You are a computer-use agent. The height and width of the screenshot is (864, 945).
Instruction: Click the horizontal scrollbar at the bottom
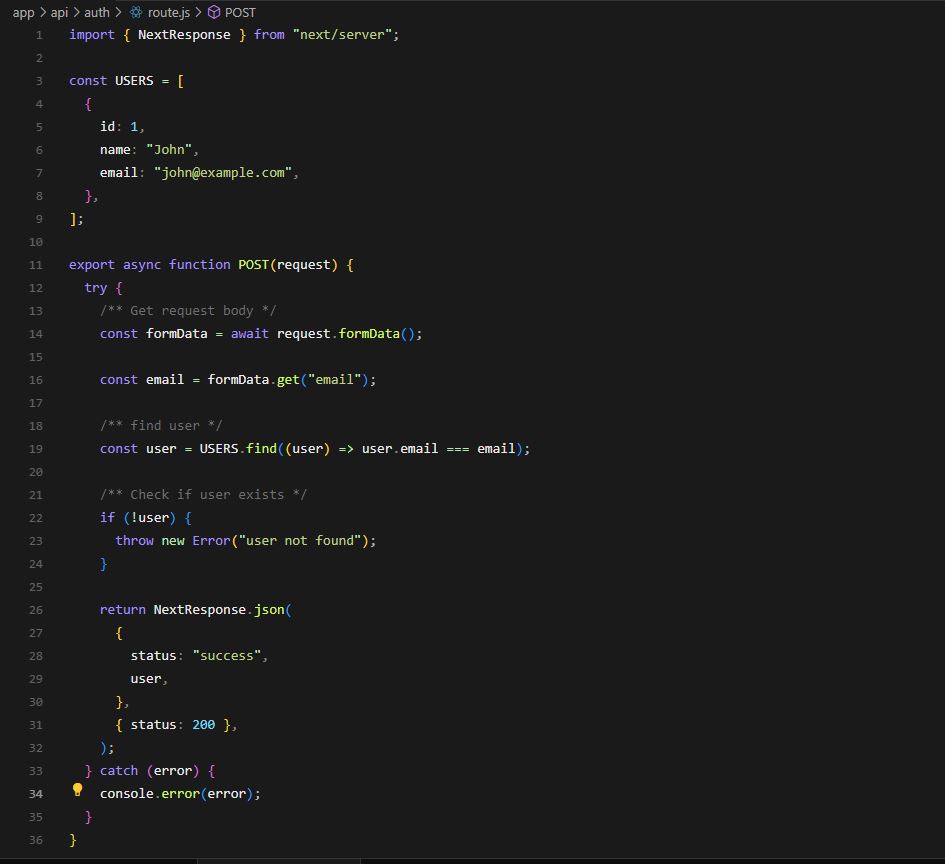click(x=278, y=859)
